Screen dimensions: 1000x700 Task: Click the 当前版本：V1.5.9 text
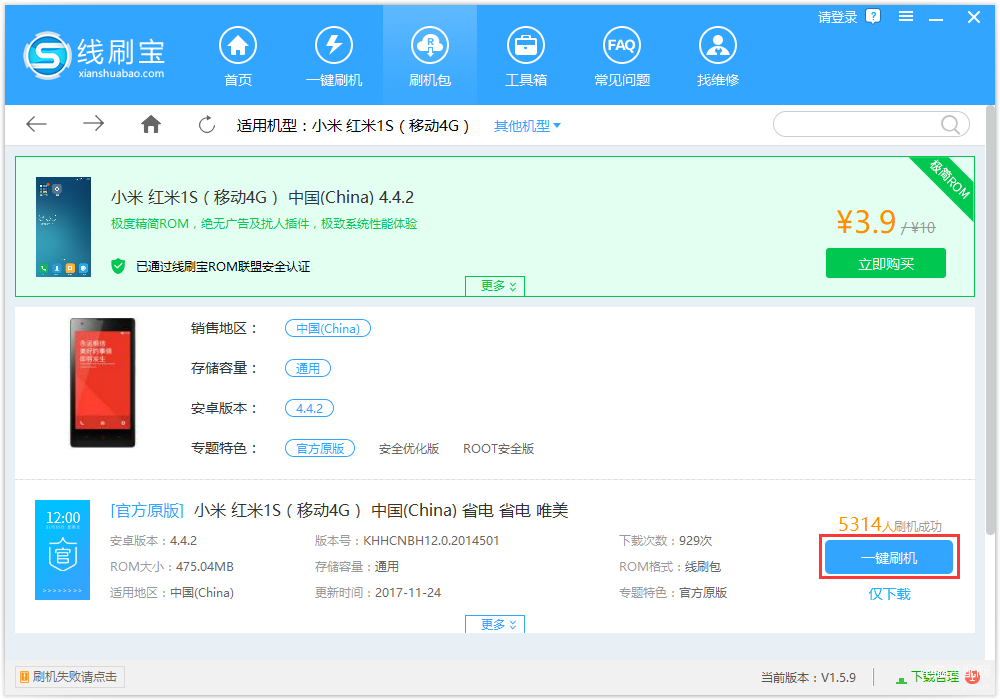pos(808,678)
